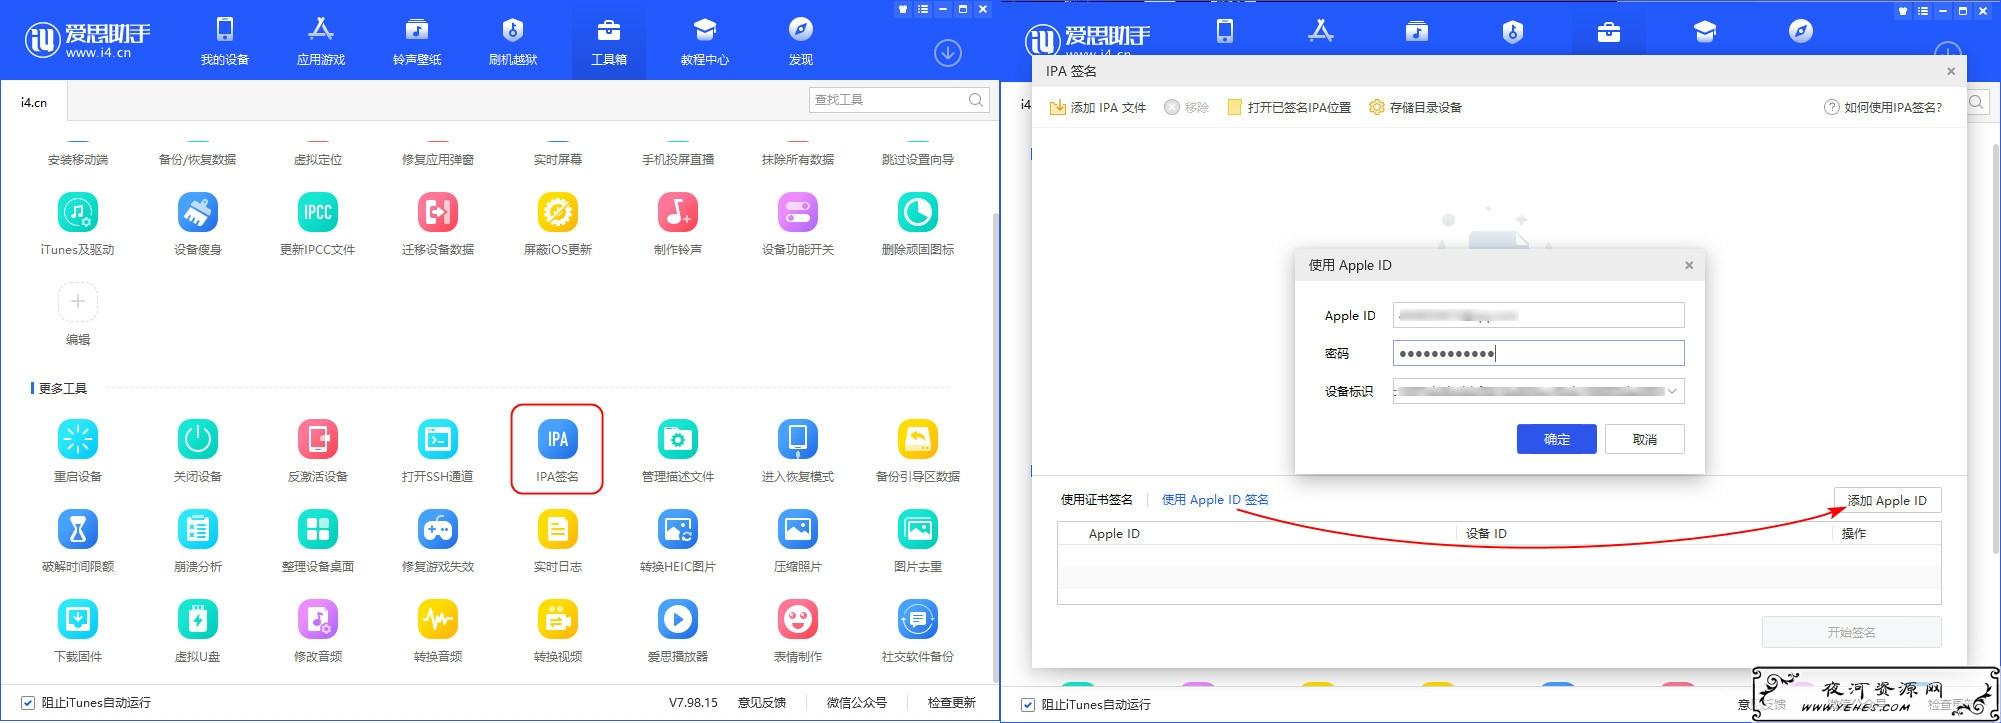Select the 进入恢复模式 tool
This screenshot has height=723, width=2001.
point(798,439)
